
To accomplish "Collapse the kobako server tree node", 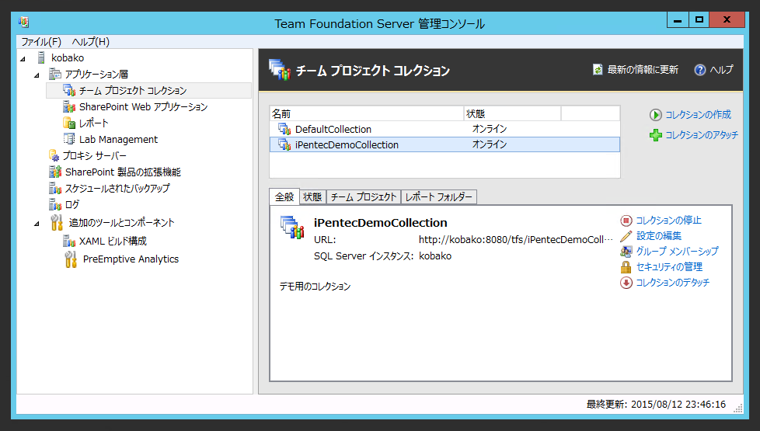I will coord(23,59).
